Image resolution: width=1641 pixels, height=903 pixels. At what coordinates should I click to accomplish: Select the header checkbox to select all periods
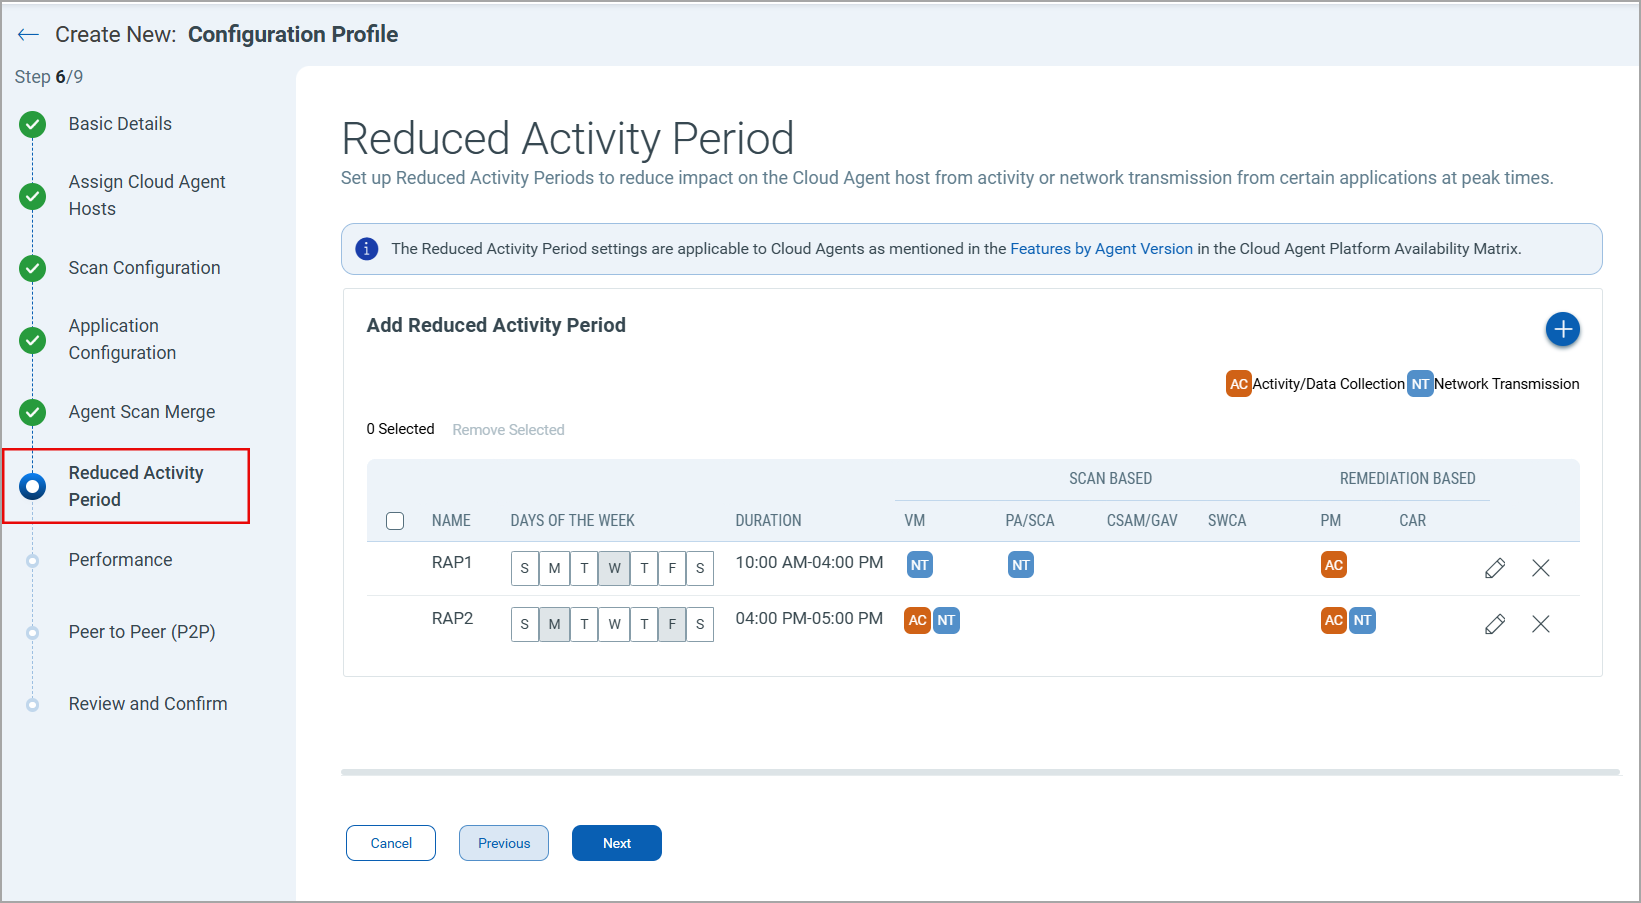click(395, 520)
